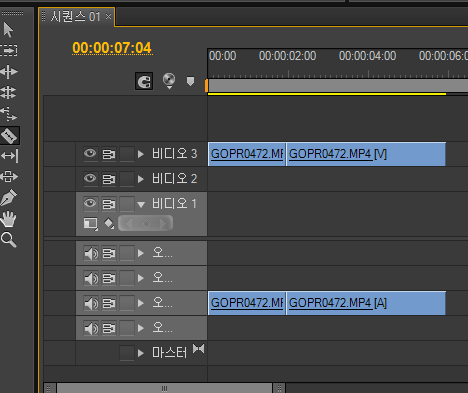Mute the first audio track speaker

[91, 254]
